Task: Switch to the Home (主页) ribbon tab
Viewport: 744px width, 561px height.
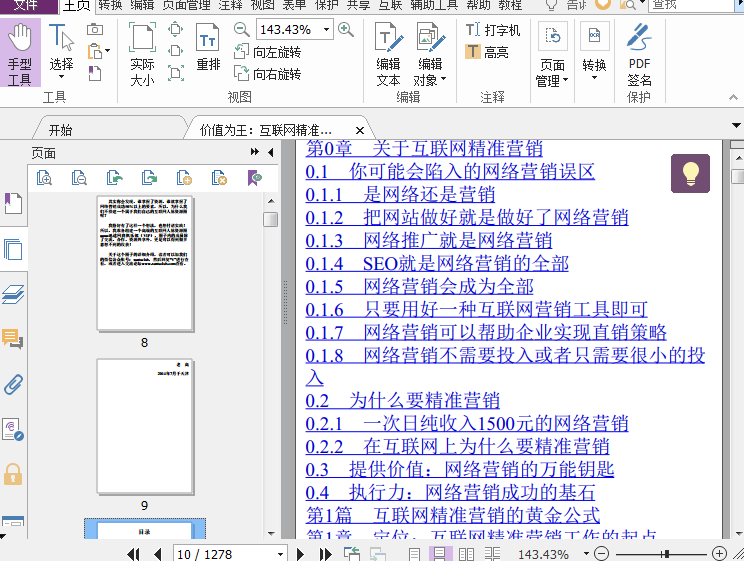Action: [77, 6]
